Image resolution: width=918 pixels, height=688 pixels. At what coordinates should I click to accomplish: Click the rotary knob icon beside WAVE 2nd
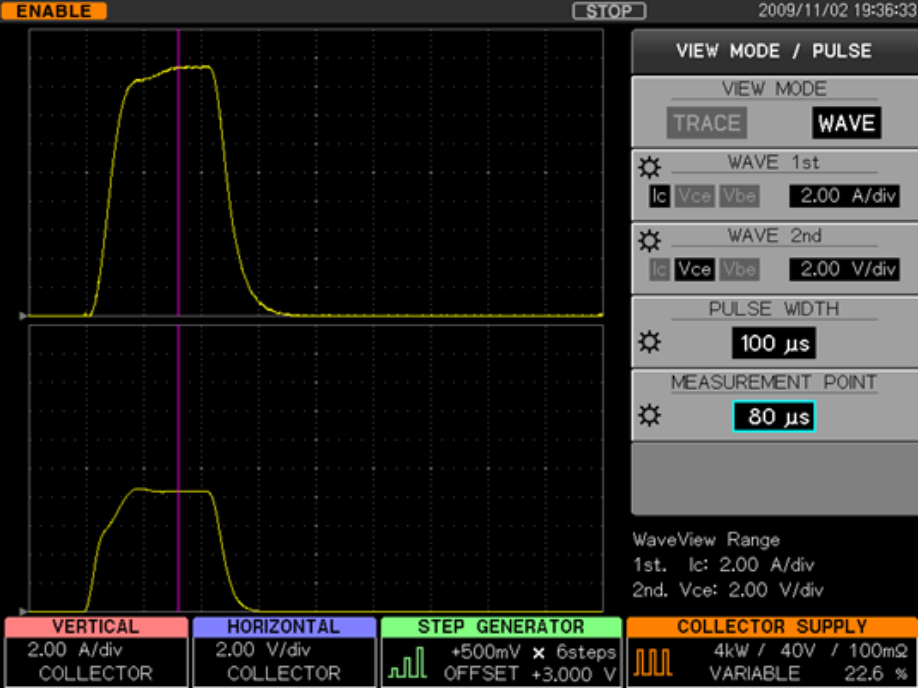coord(649,241)
